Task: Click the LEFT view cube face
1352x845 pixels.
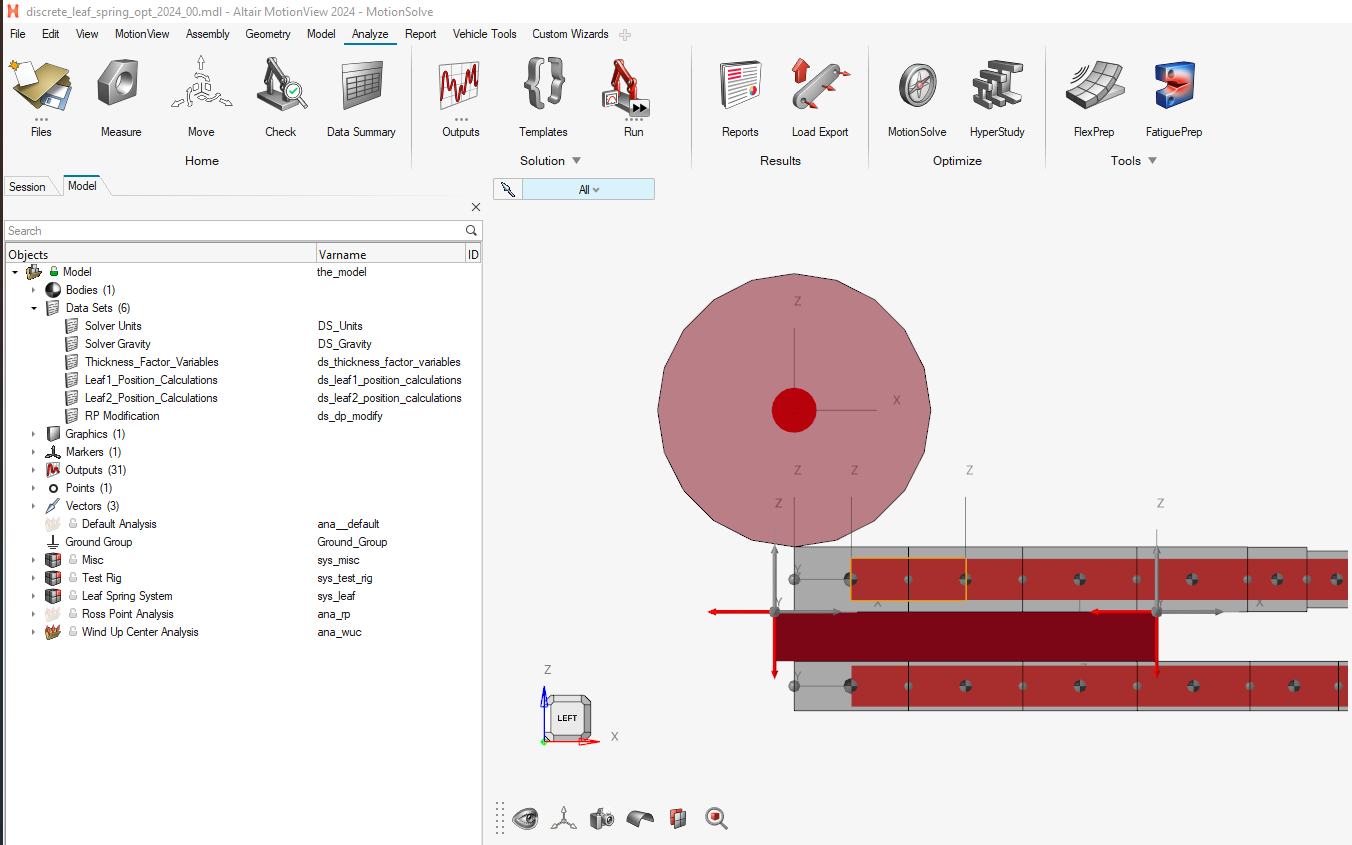Action: [567, 718]
